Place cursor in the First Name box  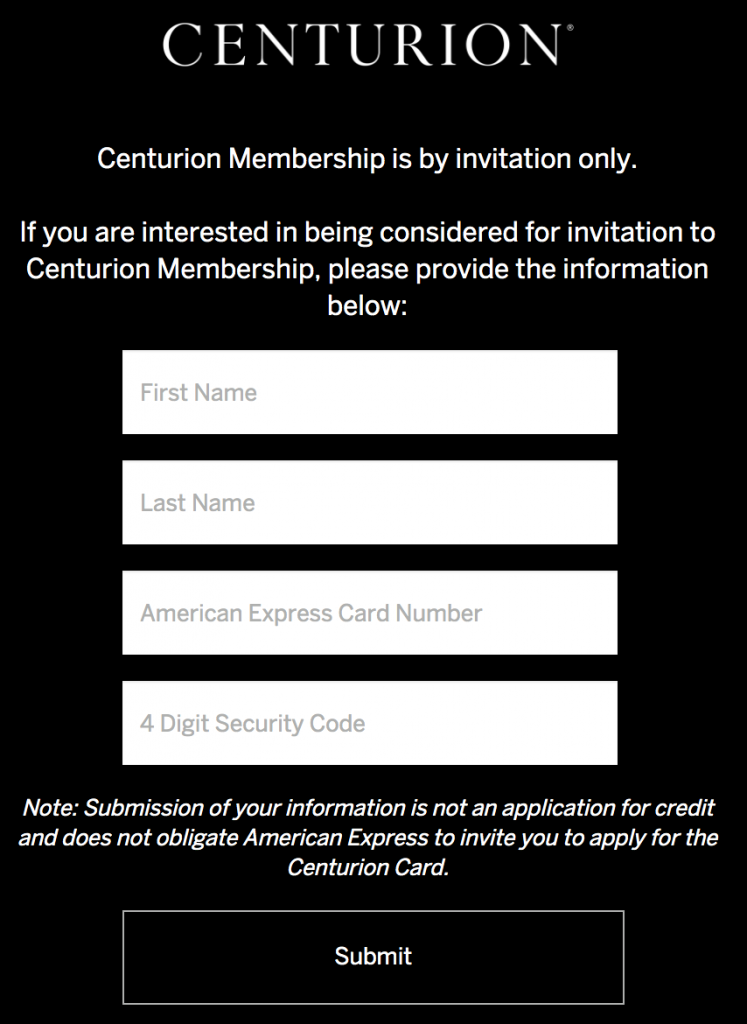(370, 392)
